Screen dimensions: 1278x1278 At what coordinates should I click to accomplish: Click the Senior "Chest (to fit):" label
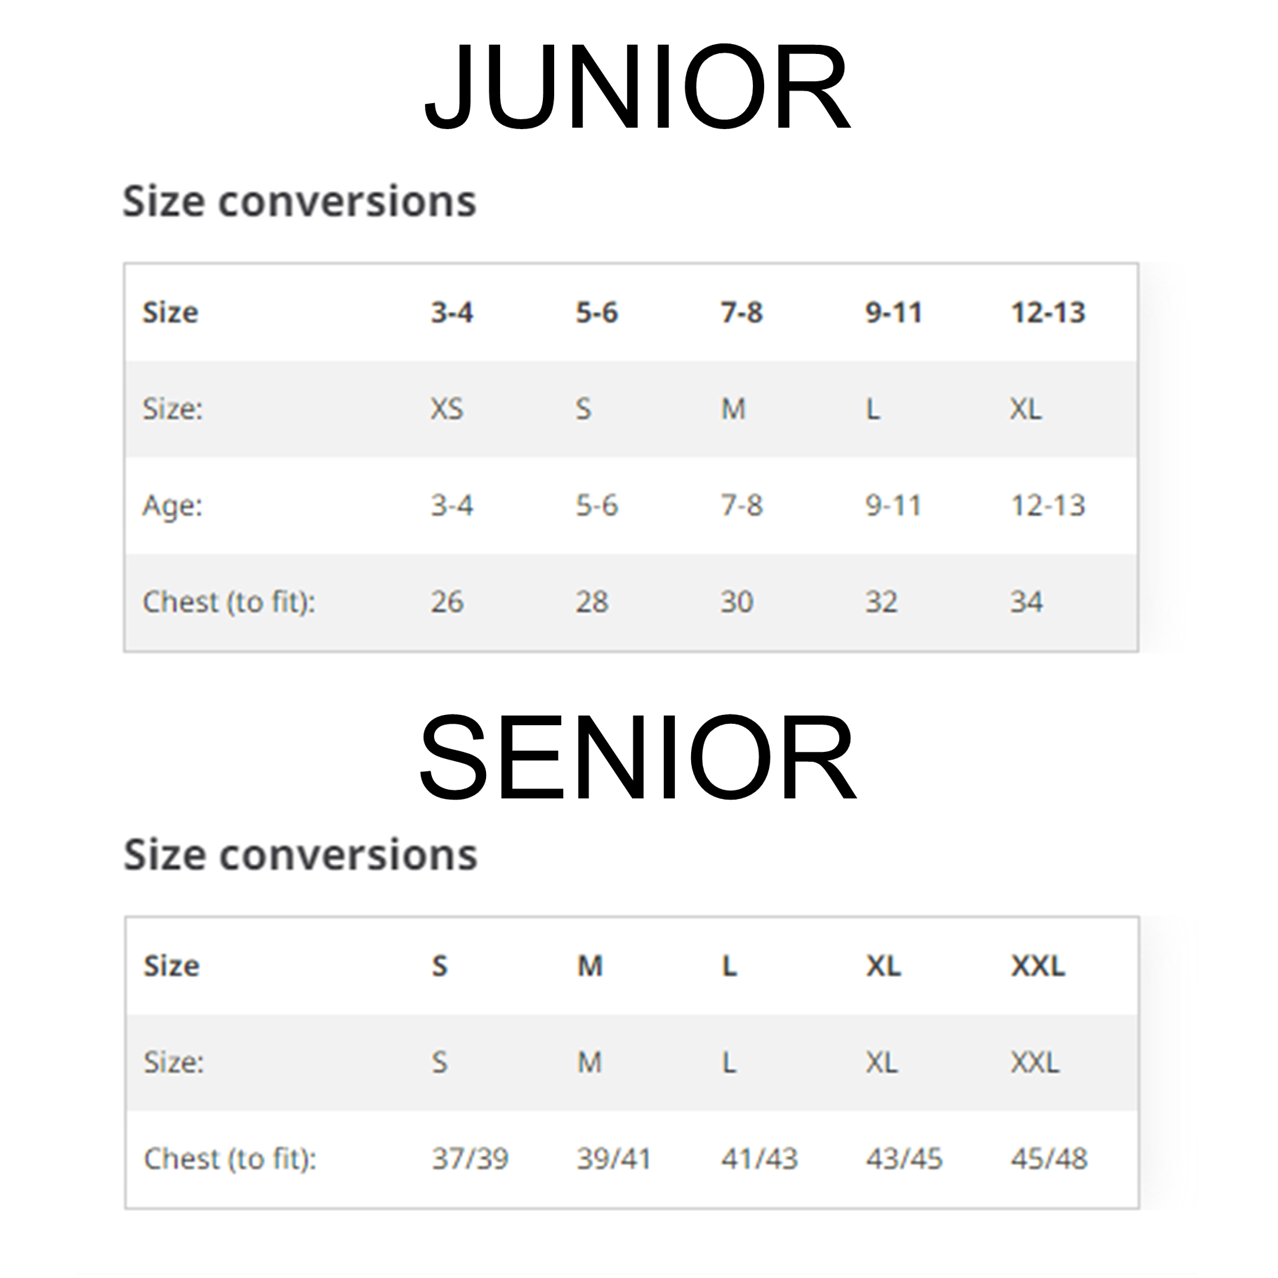point(230,1159)
